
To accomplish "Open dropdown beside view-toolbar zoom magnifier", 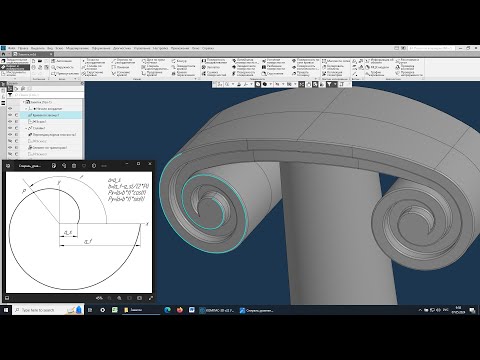I will click(x=233, y=85).
